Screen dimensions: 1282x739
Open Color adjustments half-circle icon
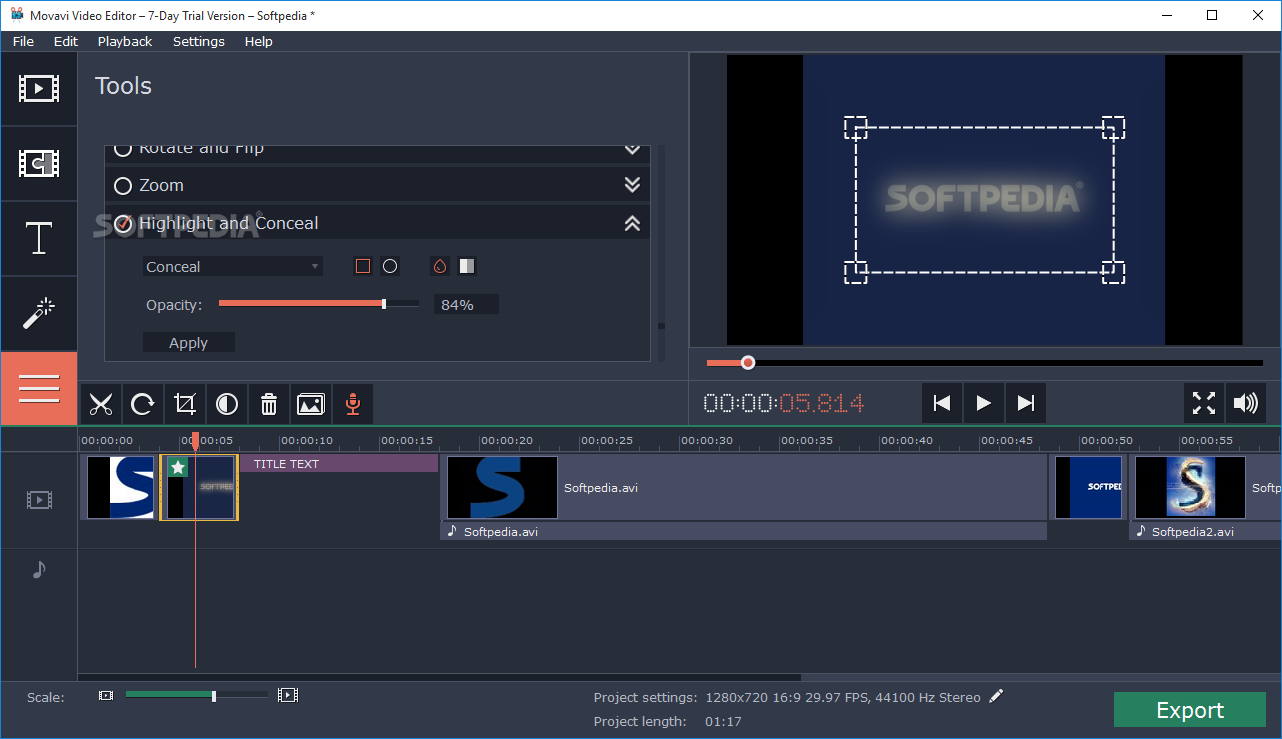[227, 404]
